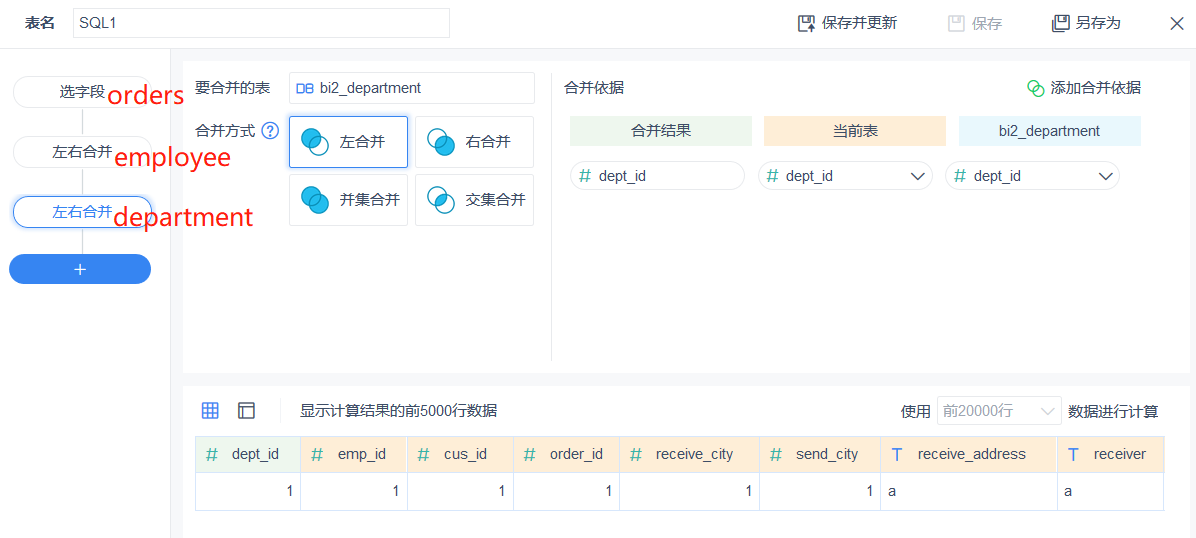Close the SQL1 editor with X

[1176, 23]
